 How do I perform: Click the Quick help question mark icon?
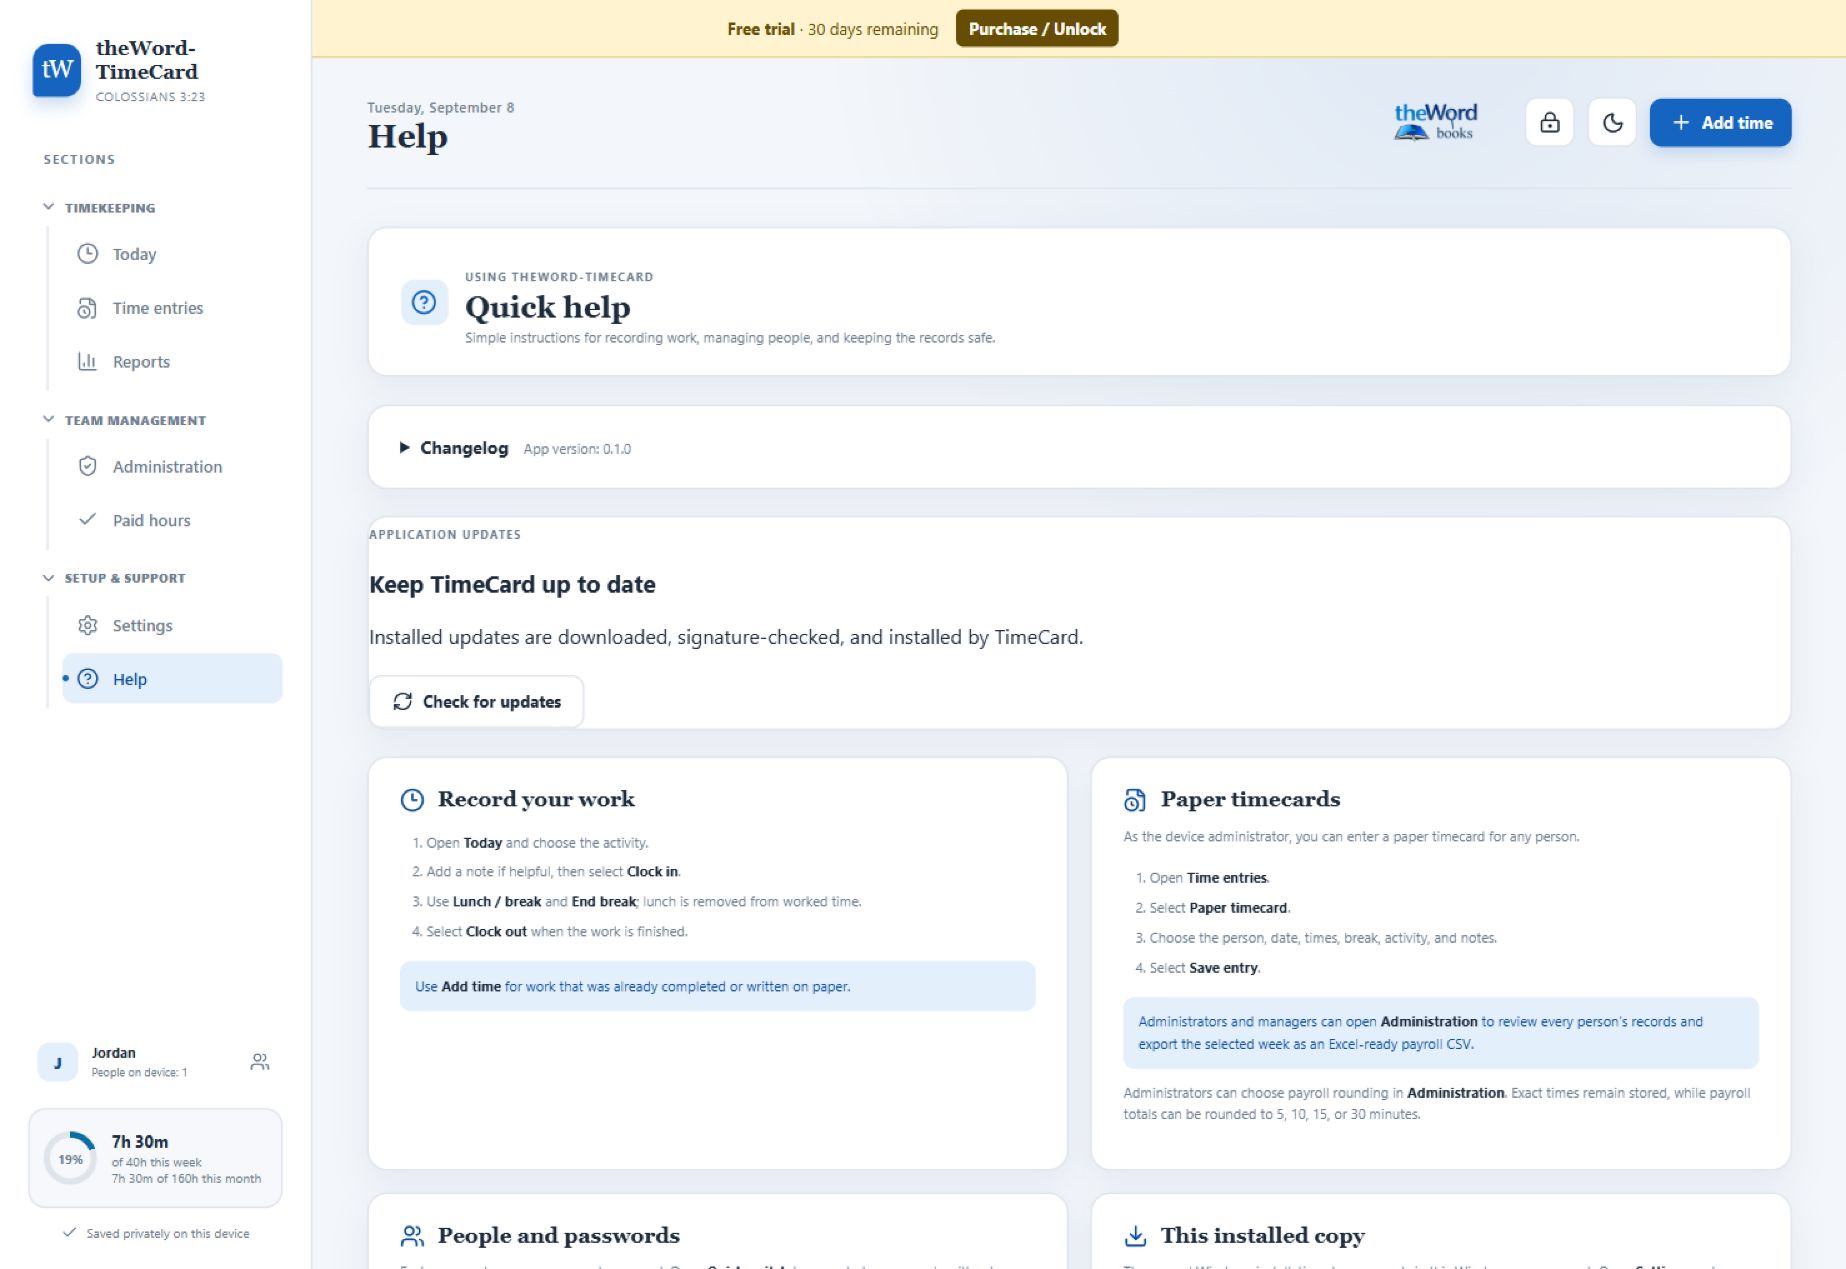[x=424, y=302]
